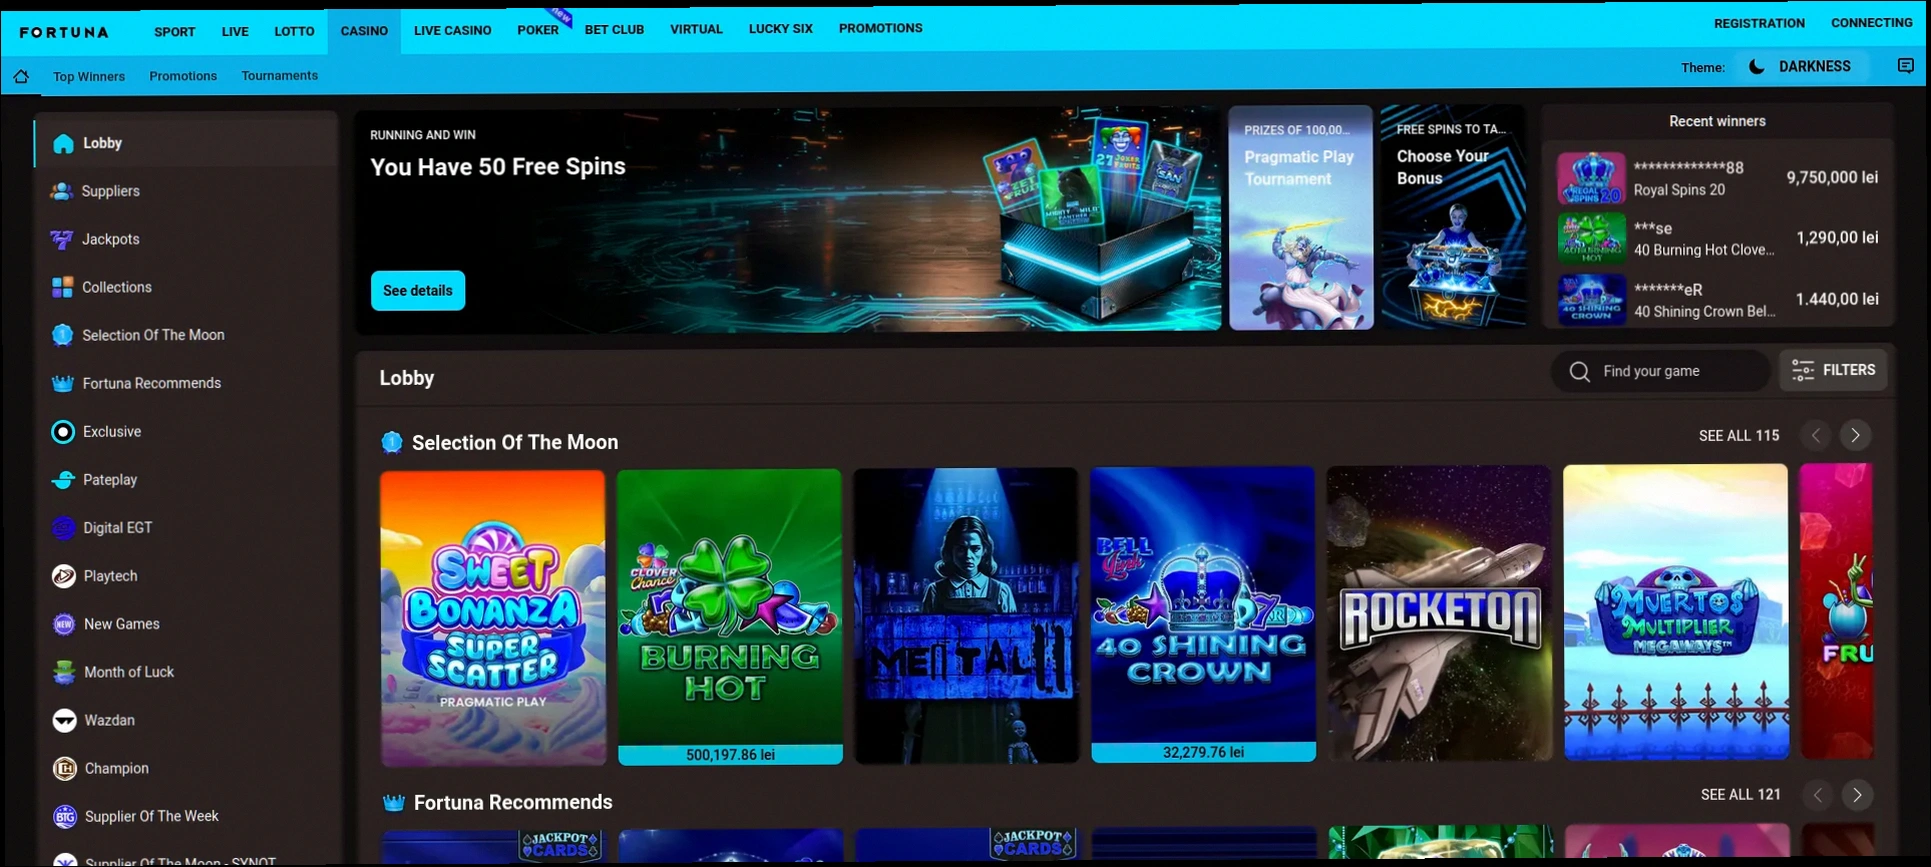
Task: Open Lucky Six
Action: (x=780, y=29)
